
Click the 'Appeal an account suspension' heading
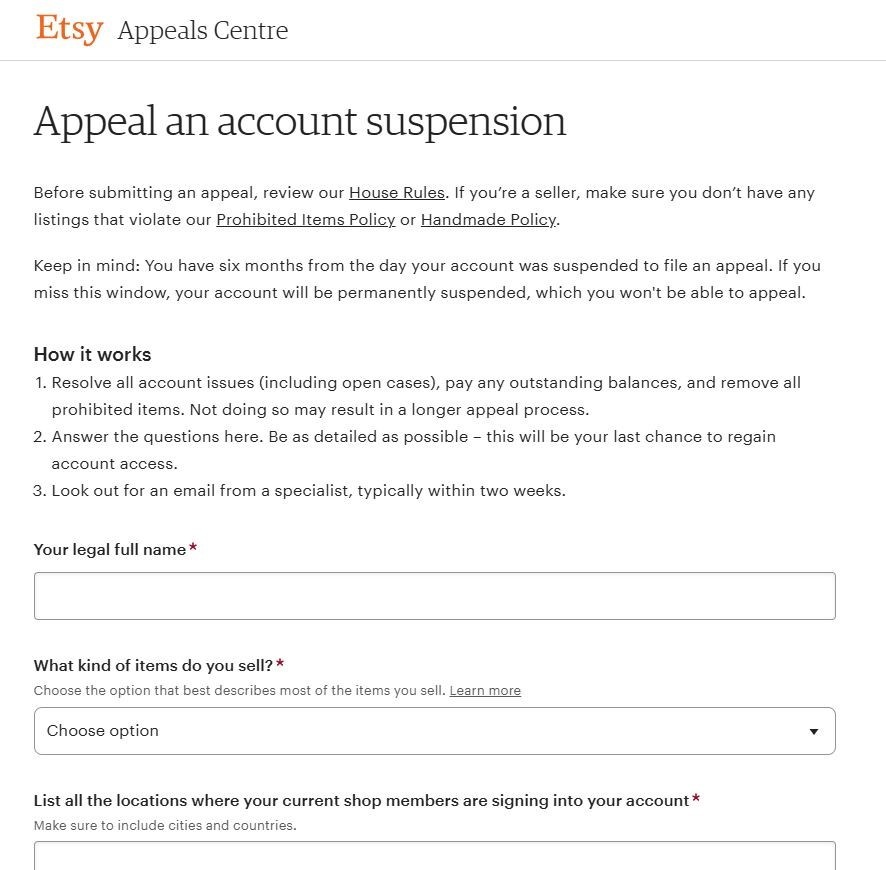(300, 121)
